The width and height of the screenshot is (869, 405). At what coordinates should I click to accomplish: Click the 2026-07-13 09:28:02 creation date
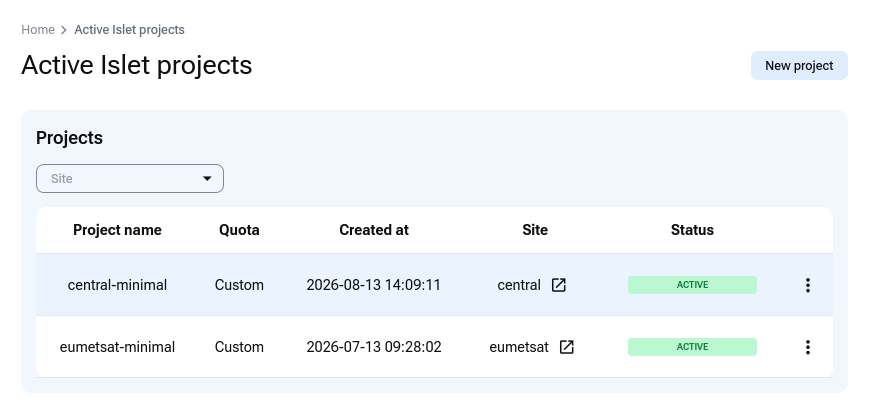pyautogui.click(x=374, y=347)
